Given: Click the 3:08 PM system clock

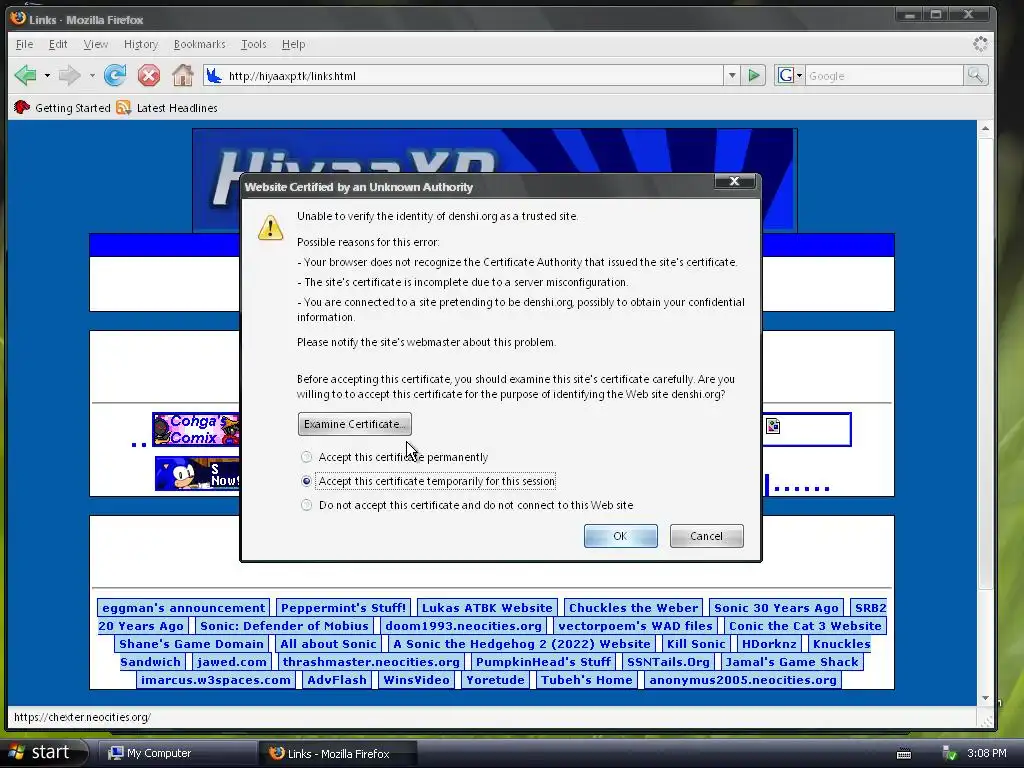Looking at the screenshot, I should pos(987,753).
